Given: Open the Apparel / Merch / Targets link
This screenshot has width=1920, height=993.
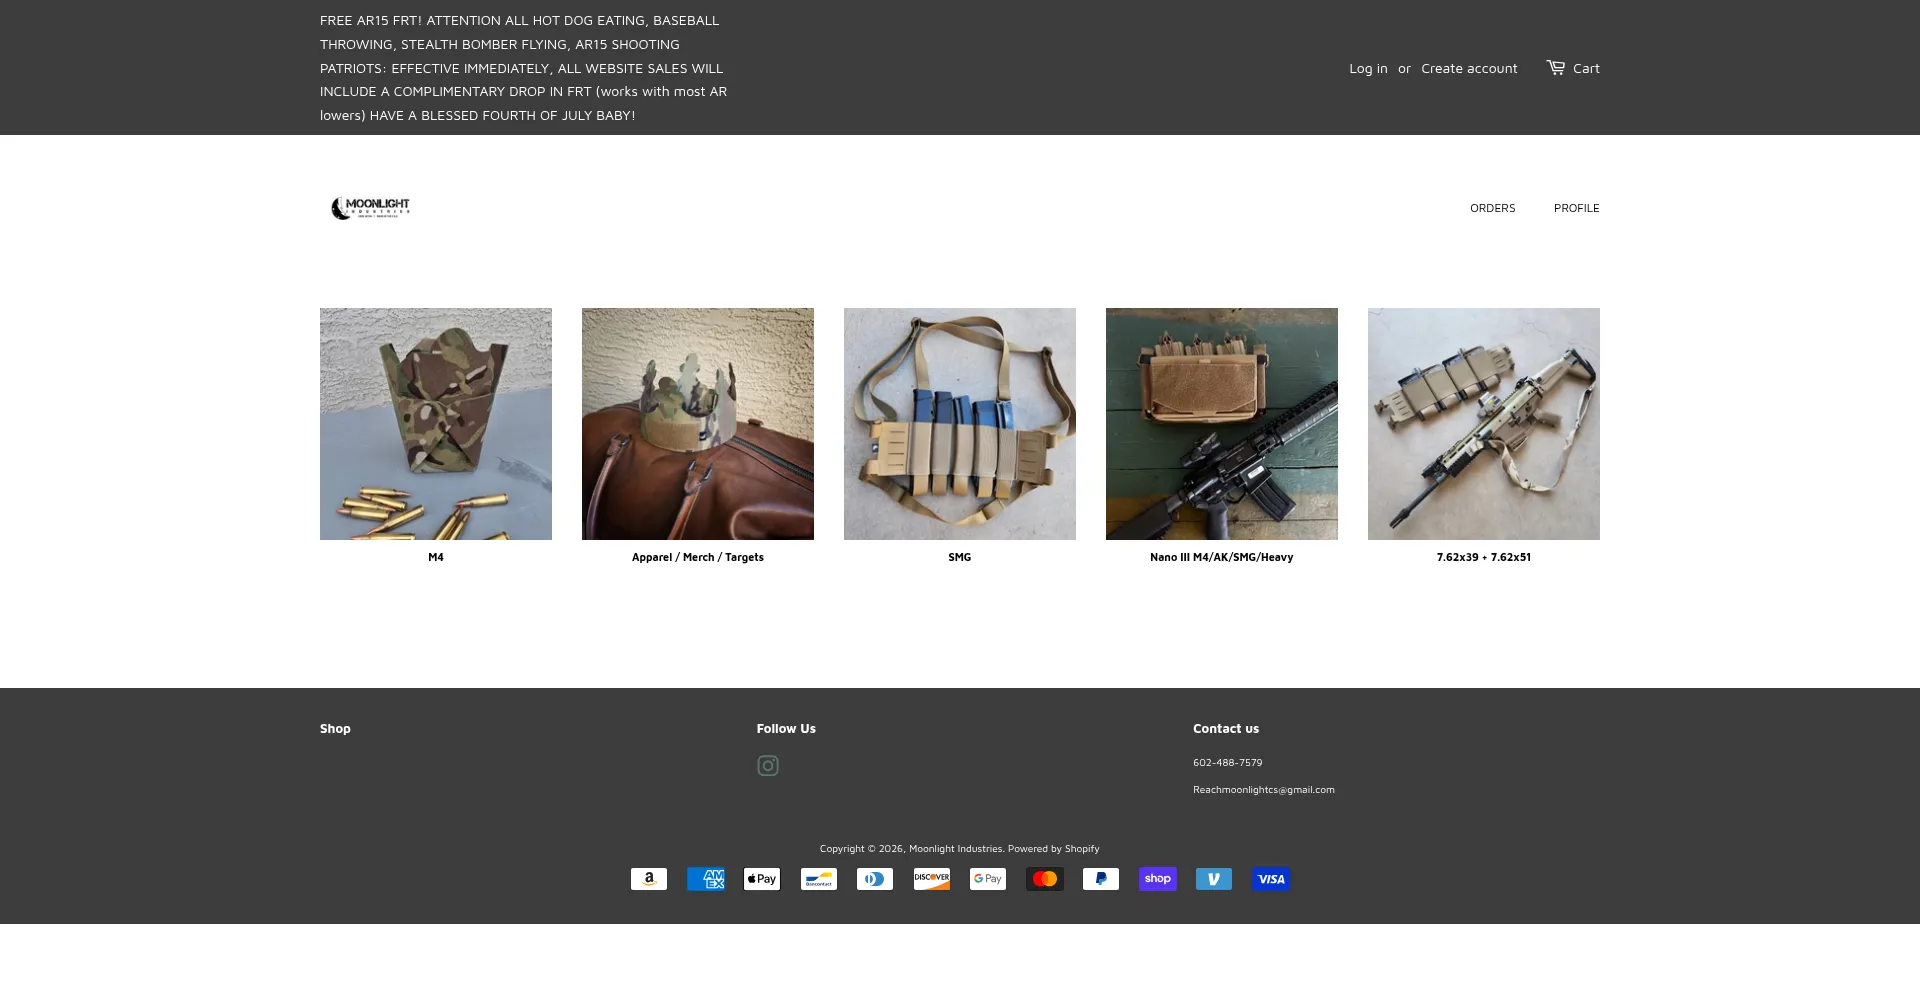Looking at the screenshot, I should (698, 557).
